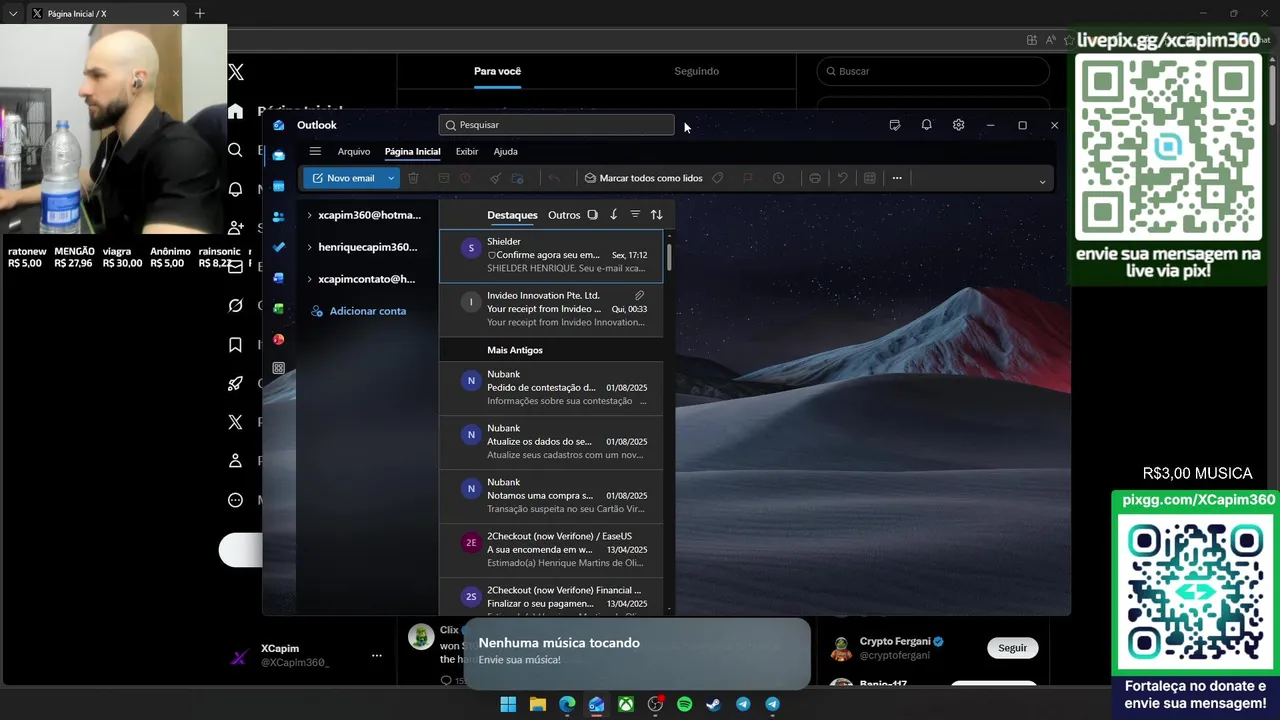Open the Invideo Innovation Pte. Ltd. email

click(x=551, y=310)
